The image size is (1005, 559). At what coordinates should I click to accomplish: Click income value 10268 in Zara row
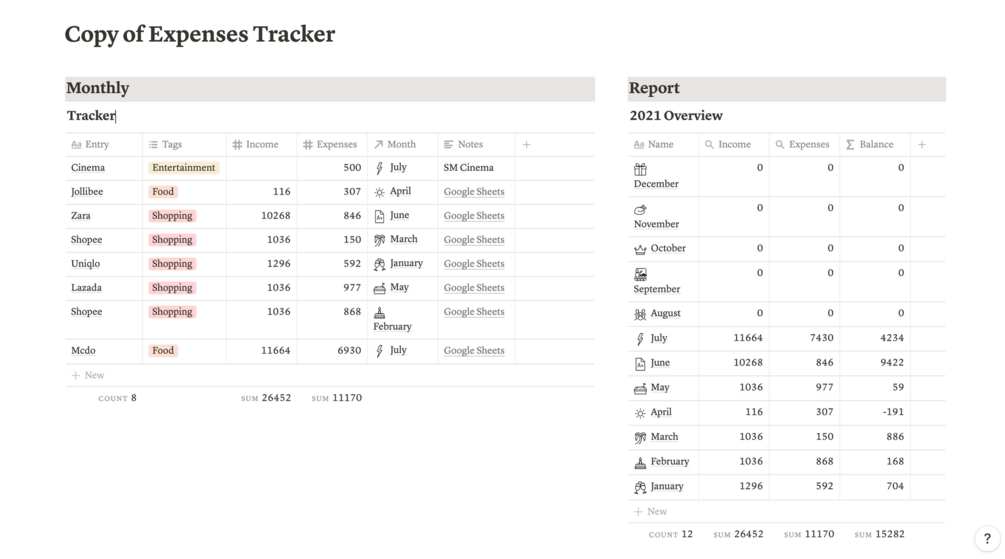tap(276, 216)
